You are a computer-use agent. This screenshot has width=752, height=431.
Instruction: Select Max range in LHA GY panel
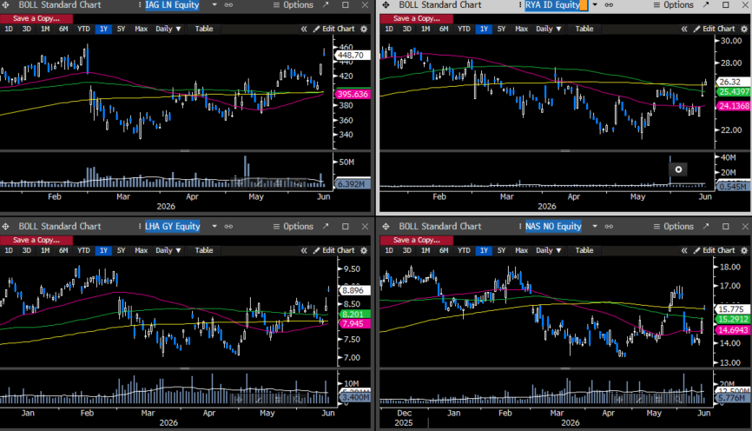click(x=141, y=250)
